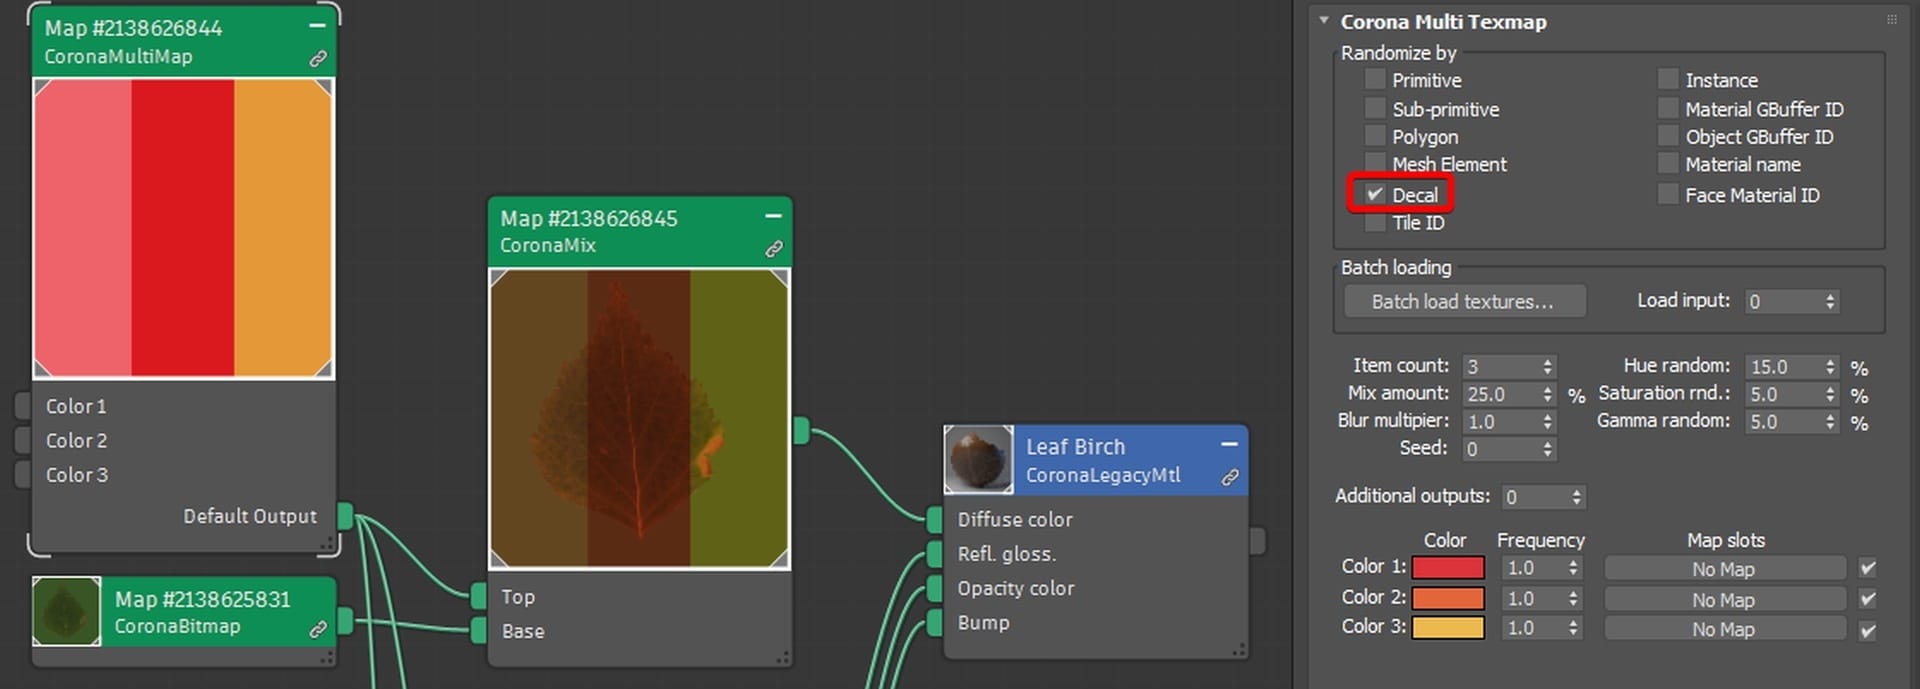
Task: Enable randomize by Material GBuffer ID
Action: click(1668, 108)
